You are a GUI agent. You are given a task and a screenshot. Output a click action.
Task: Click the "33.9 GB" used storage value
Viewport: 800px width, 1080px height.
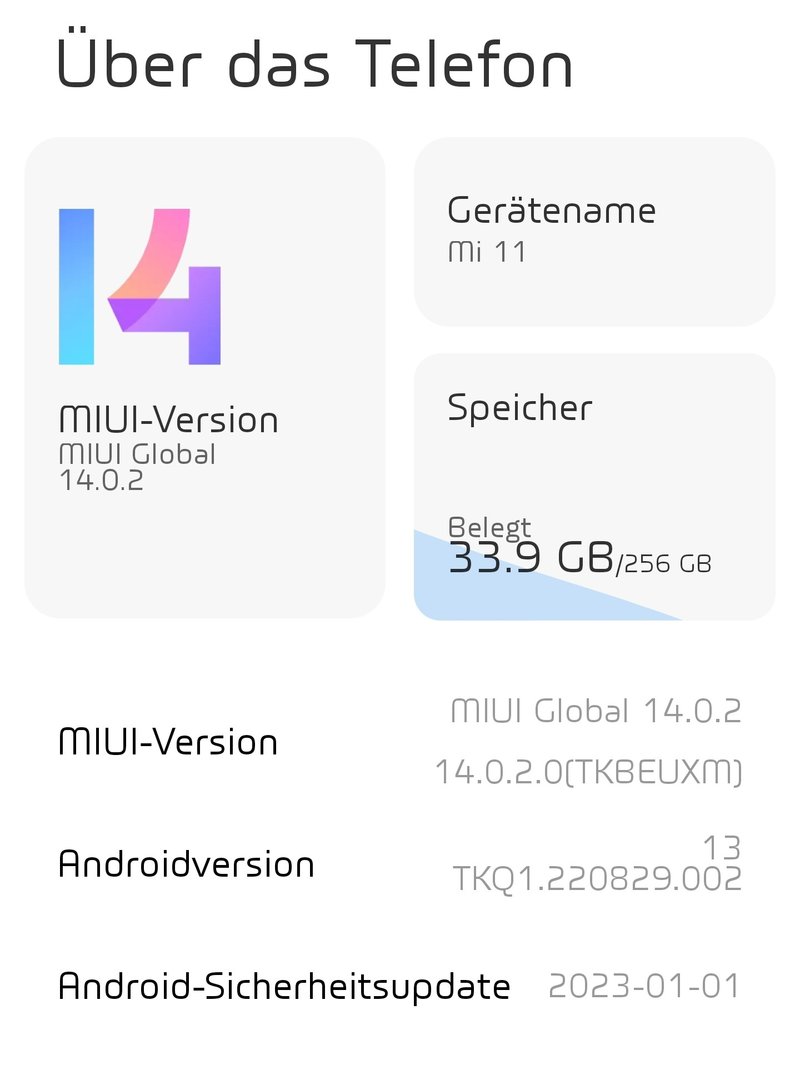click(530, 559)
